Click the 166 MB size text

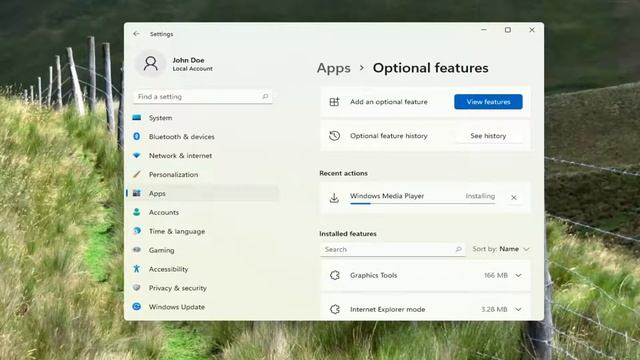pos(496,276)
